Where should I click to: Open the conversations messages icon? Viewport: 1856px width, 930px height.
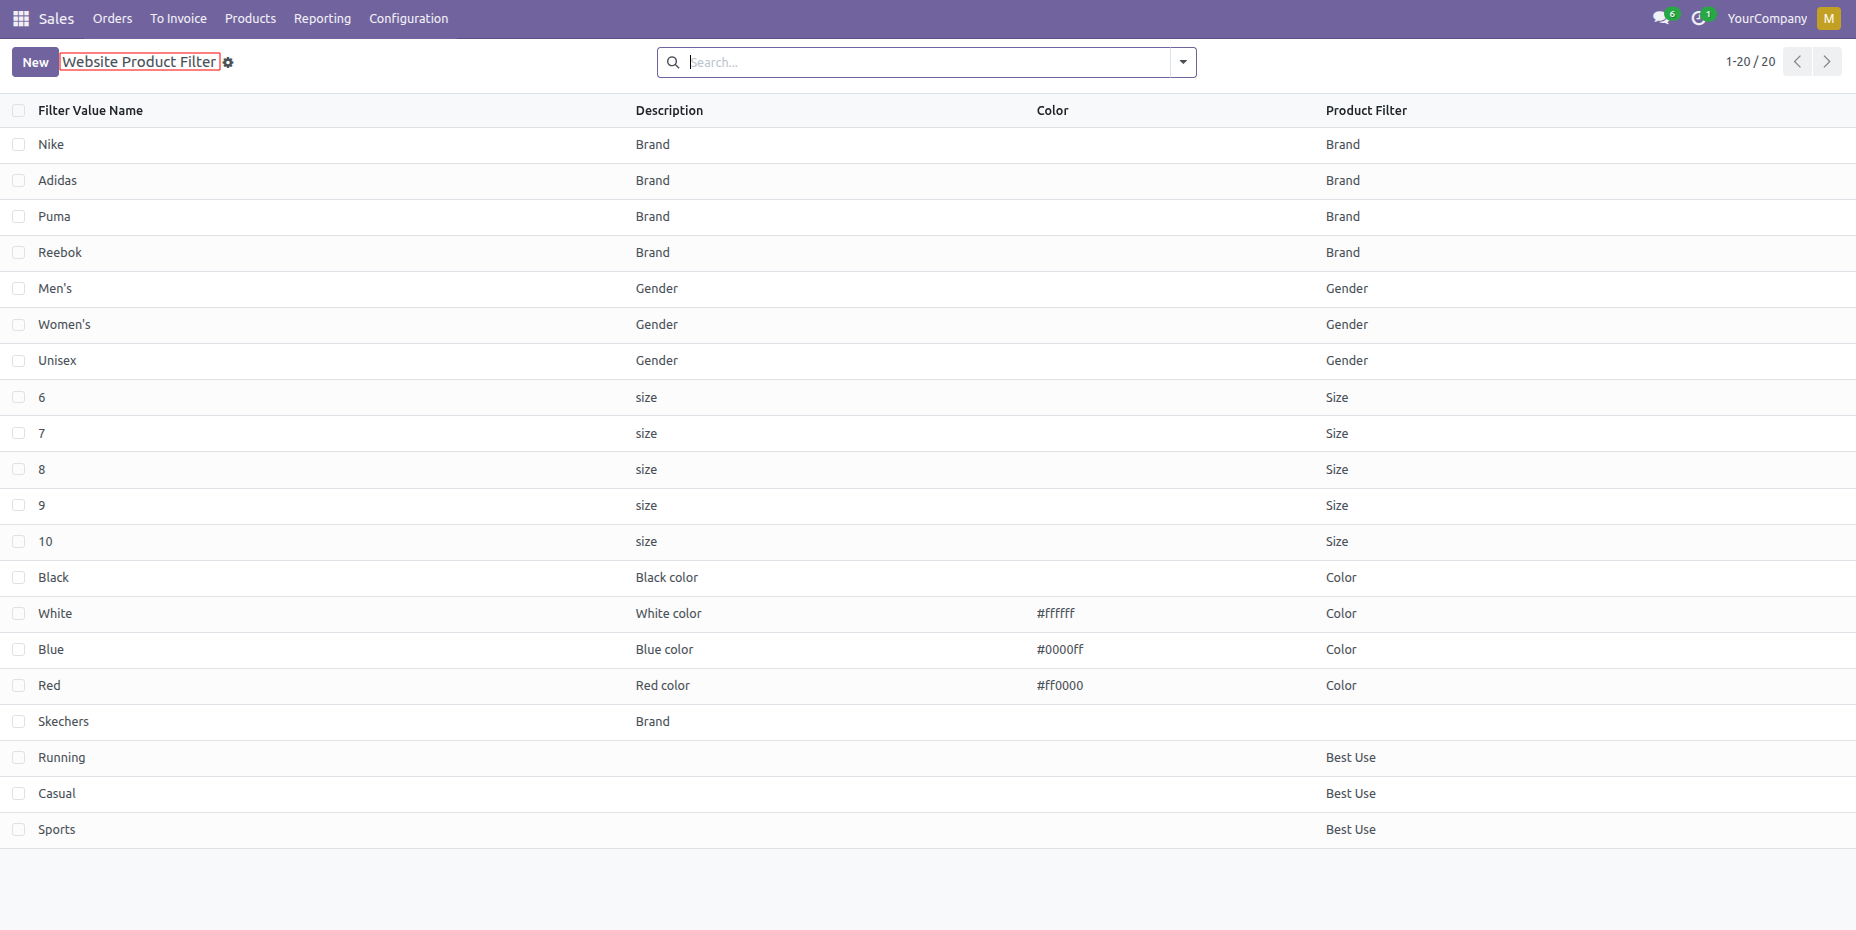(x=1661, y=18)
